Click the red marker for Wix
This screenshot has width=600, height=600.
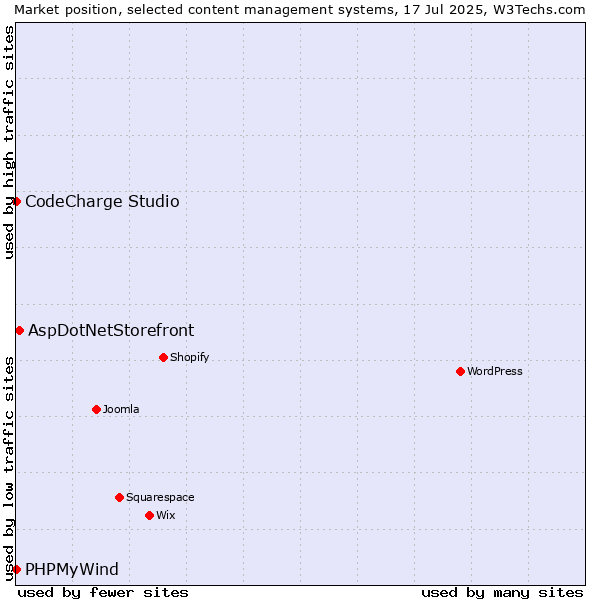(x=150, y=515)
